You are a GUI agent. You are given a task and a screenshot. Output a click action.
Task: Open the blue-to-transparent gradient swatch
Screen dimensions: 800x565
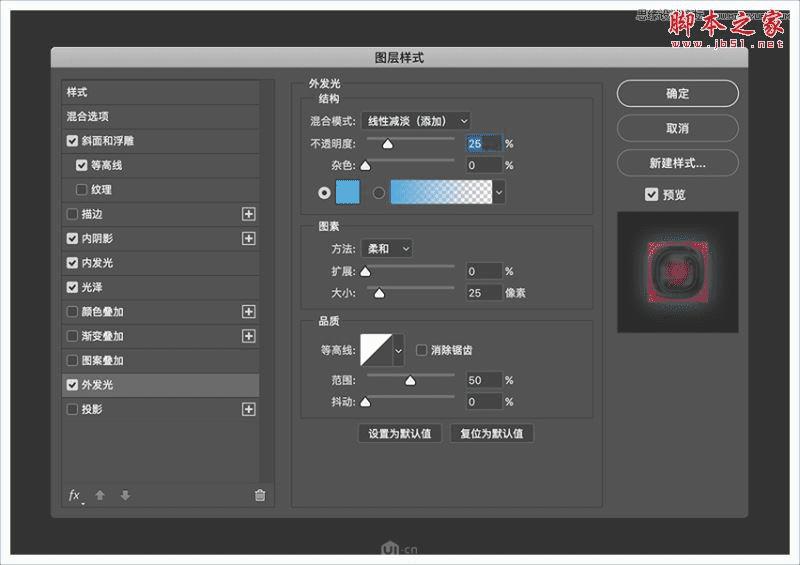coord(441,192)
